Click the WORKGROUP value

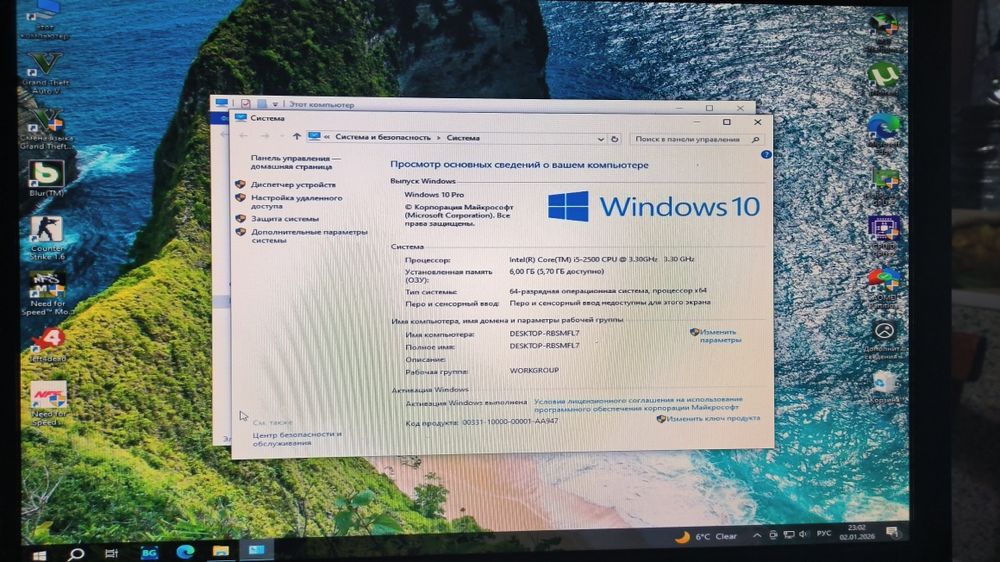click(x=534, y=370)
